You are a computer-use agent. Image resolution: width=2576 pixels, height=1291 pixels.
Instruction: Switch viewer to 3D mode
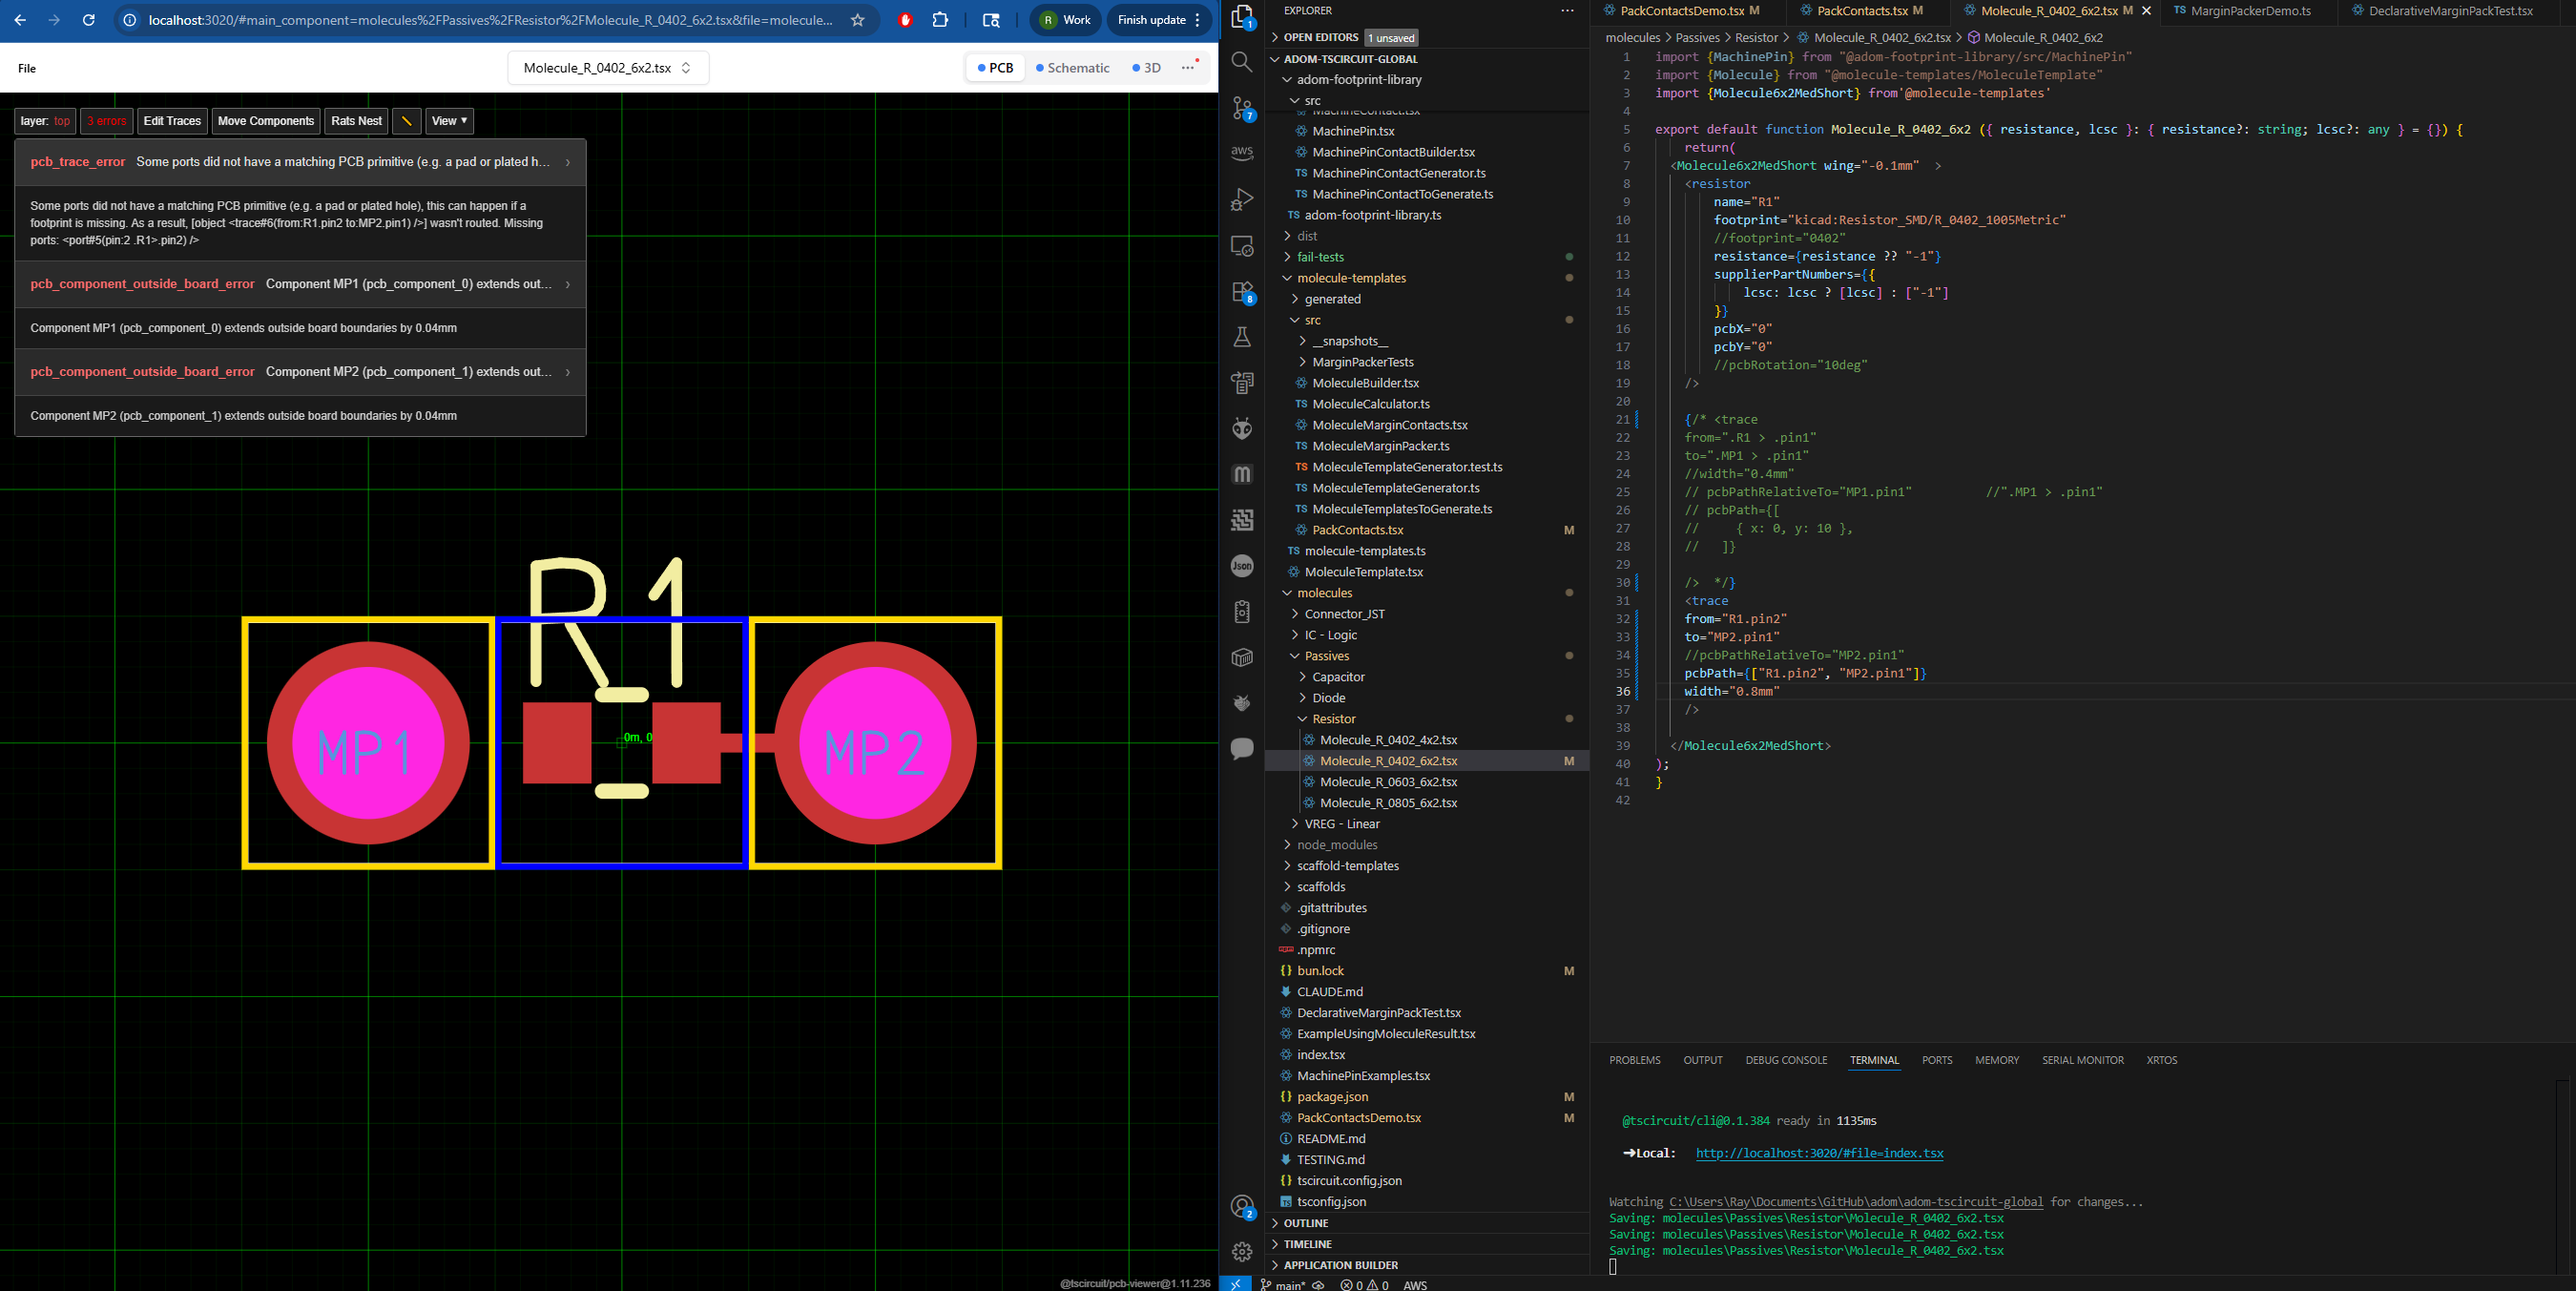[x=1146, y=68]
